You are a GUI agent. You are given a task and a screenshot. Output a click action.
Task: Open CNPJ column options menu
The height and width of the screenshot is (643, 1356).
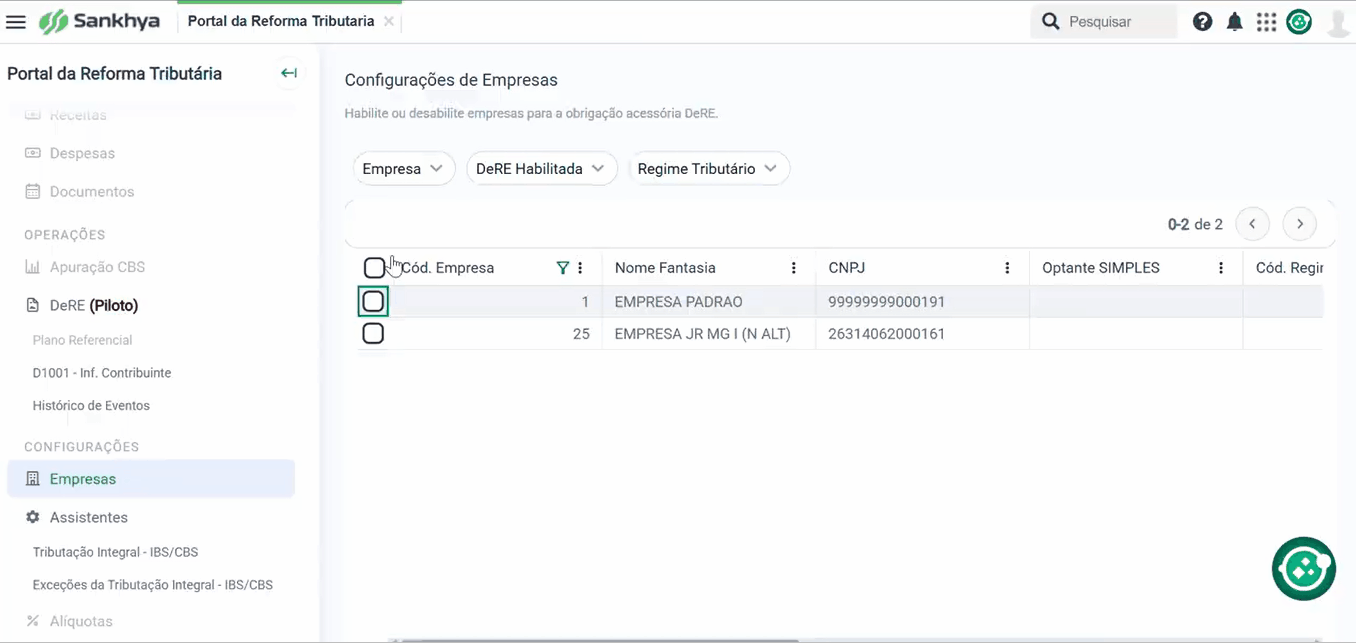[1007, 268]
